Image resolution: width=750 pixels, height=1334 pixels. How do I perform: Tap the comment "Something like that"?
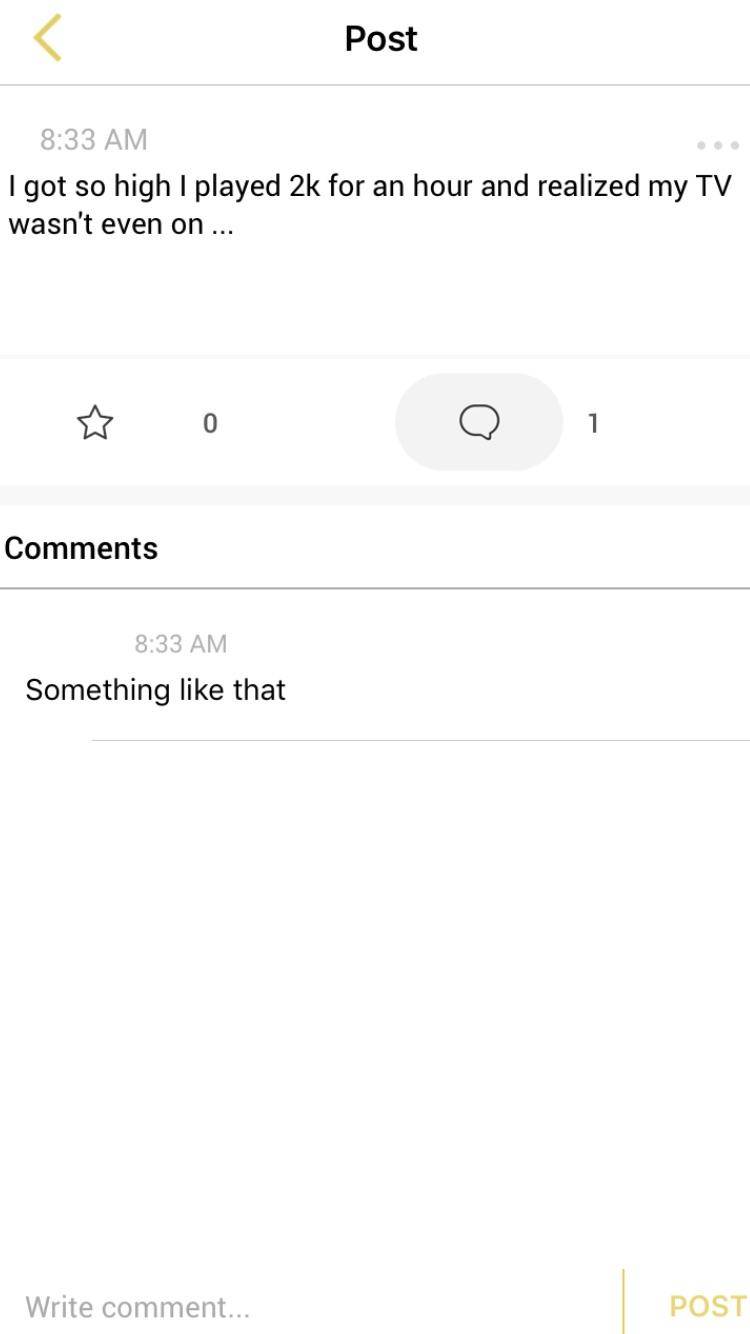(x=156, y=689)
